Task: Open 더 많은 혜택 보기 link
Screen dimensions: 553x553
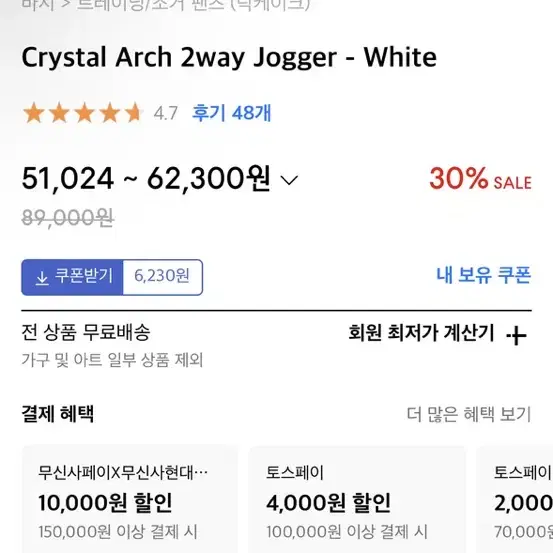Action: pos(469,414)
